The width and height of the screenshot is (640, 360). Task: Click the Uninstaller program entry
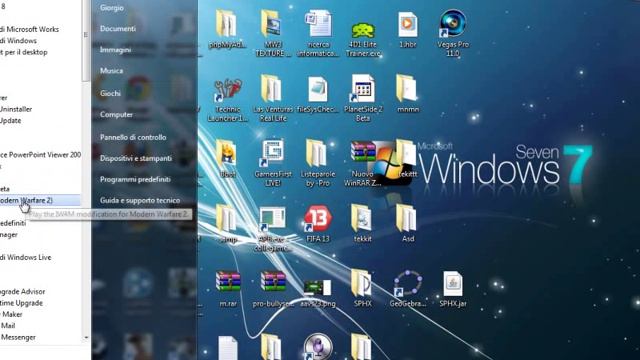16,109
